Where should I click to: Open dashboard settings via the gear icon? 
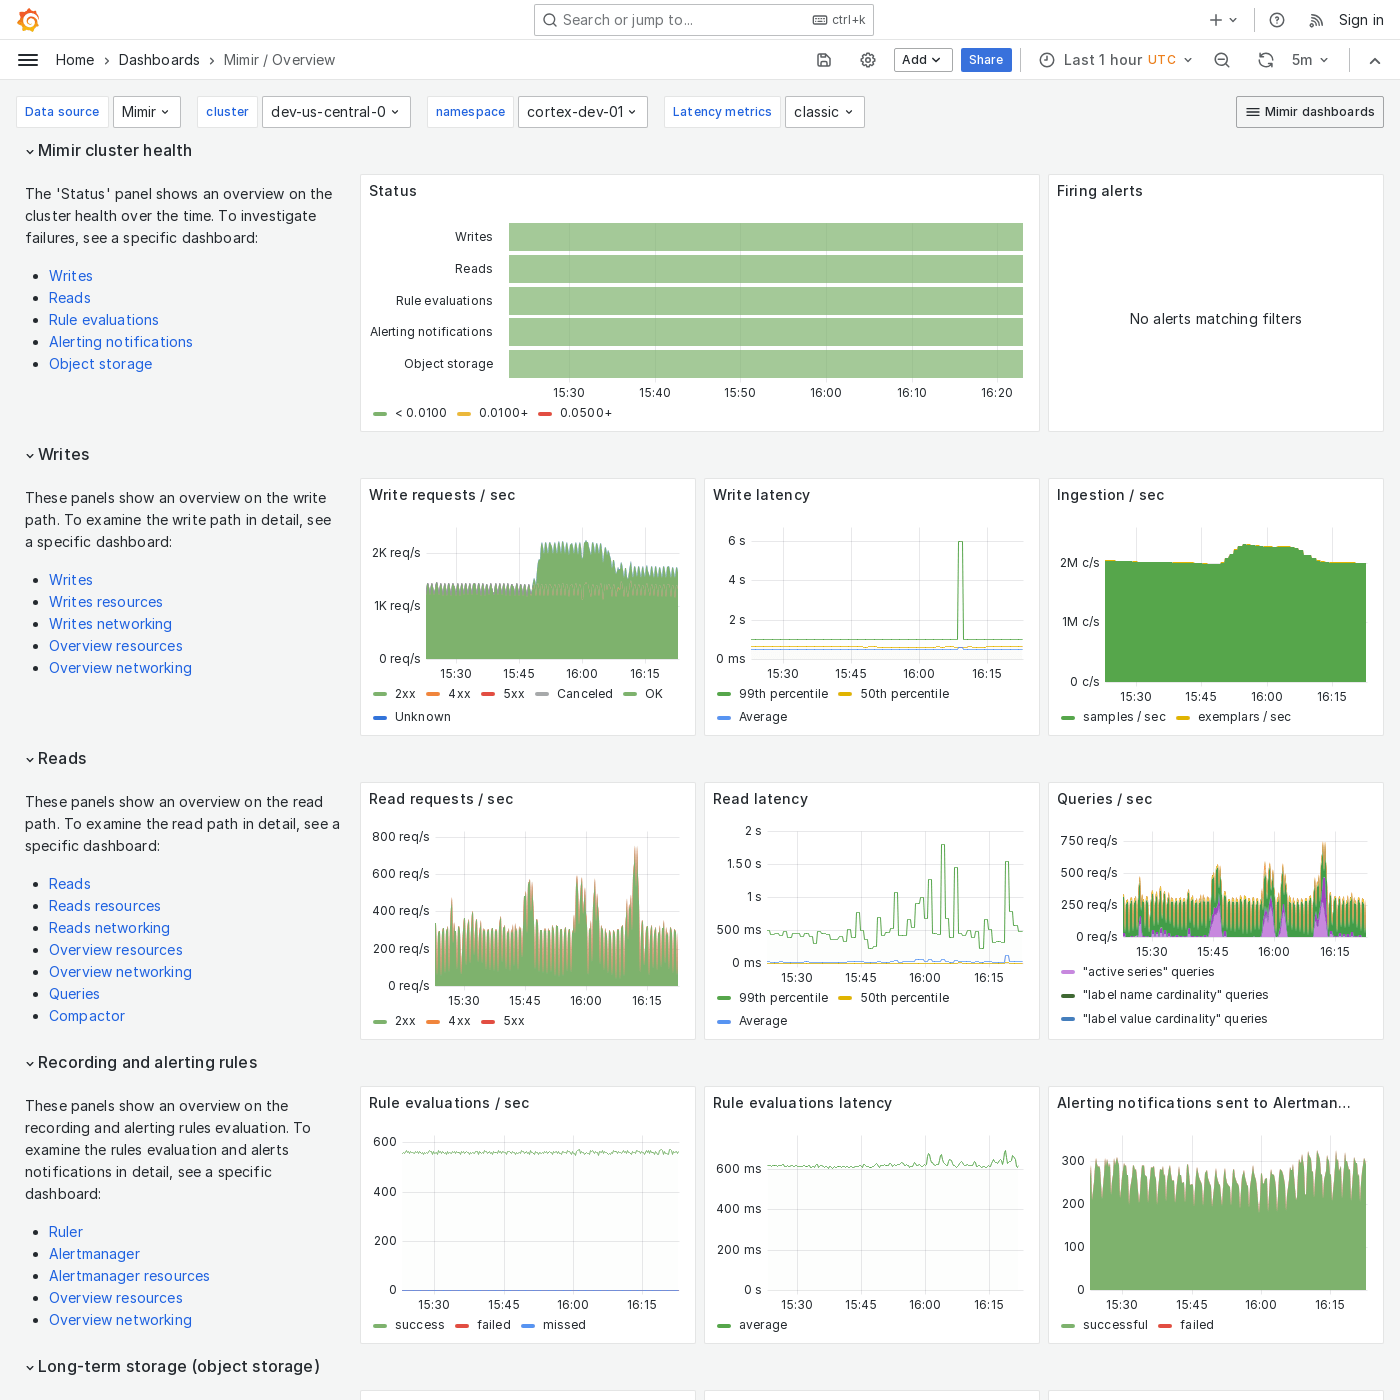coord(867,60)
